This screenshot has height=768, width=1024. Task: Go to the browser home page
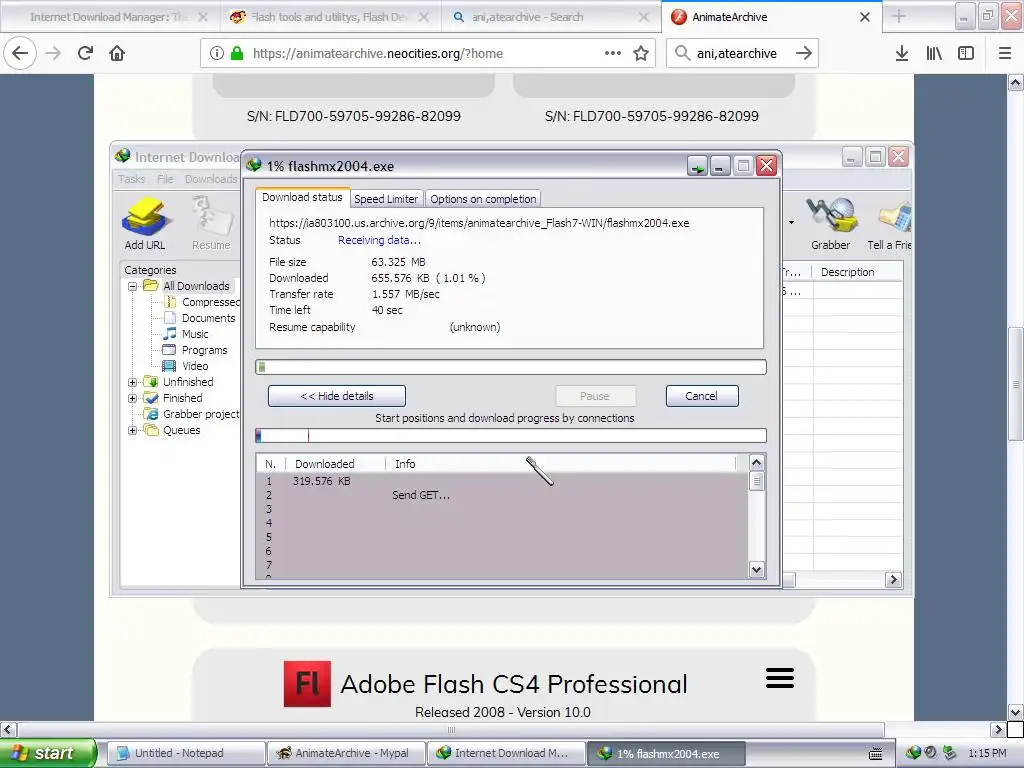click(x=117, y=53)
